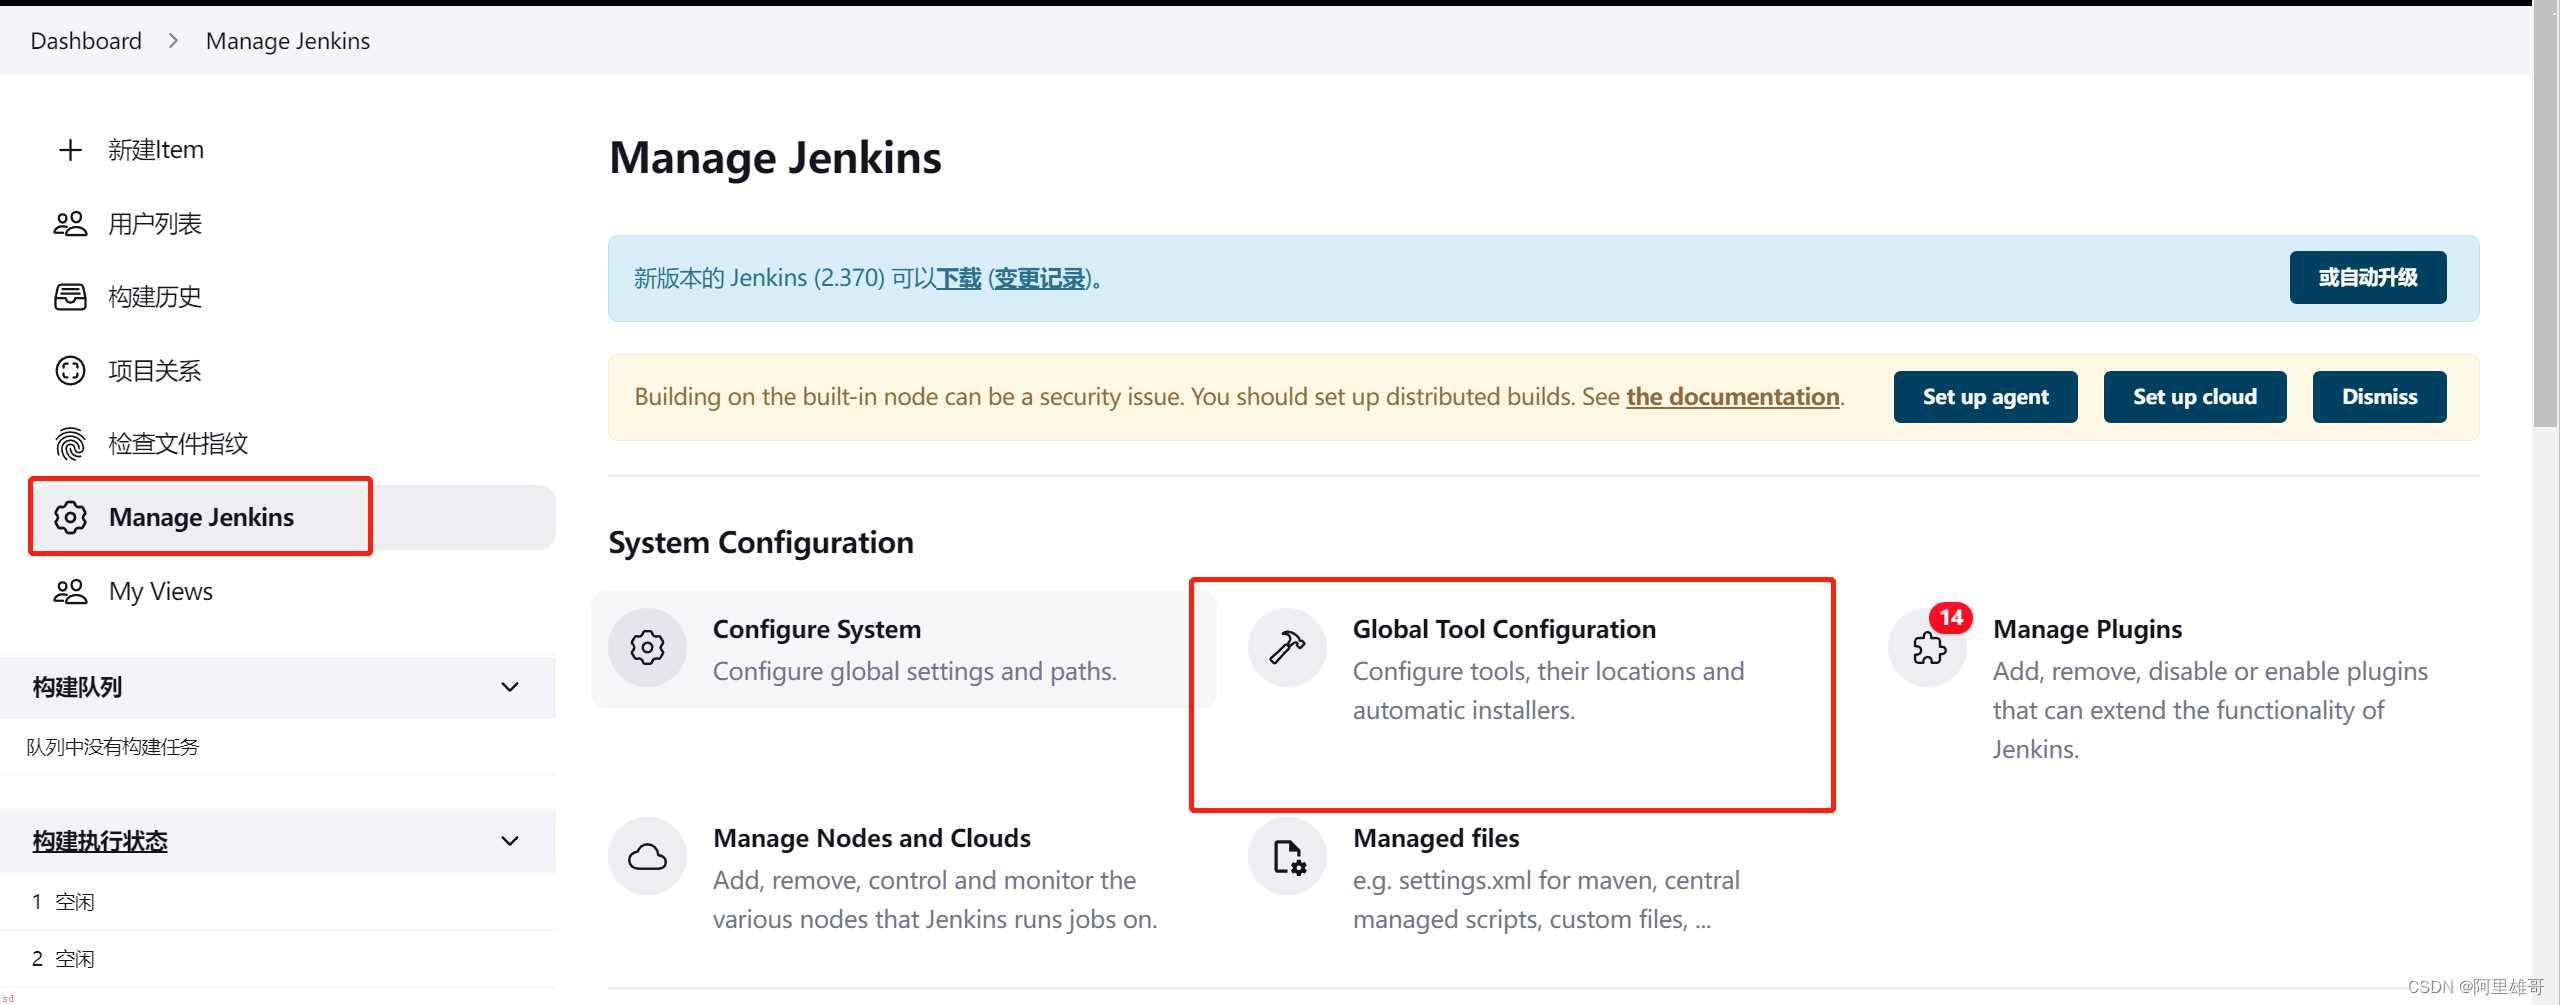Open Managed files title

pos(1436,838)
